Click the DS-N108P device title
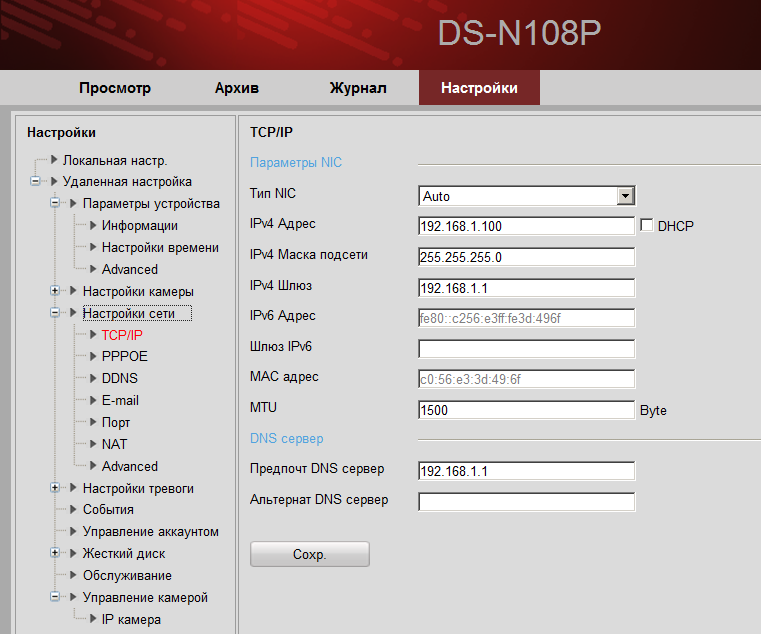The image size is (761, 634). point(519,33)
